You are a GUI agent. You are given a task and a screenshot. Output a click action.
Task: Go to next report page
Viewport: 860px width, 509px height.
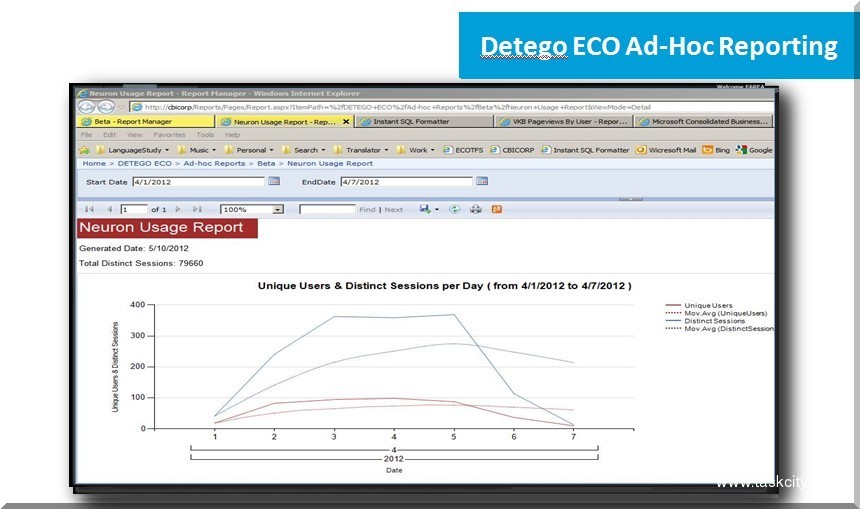178,209
